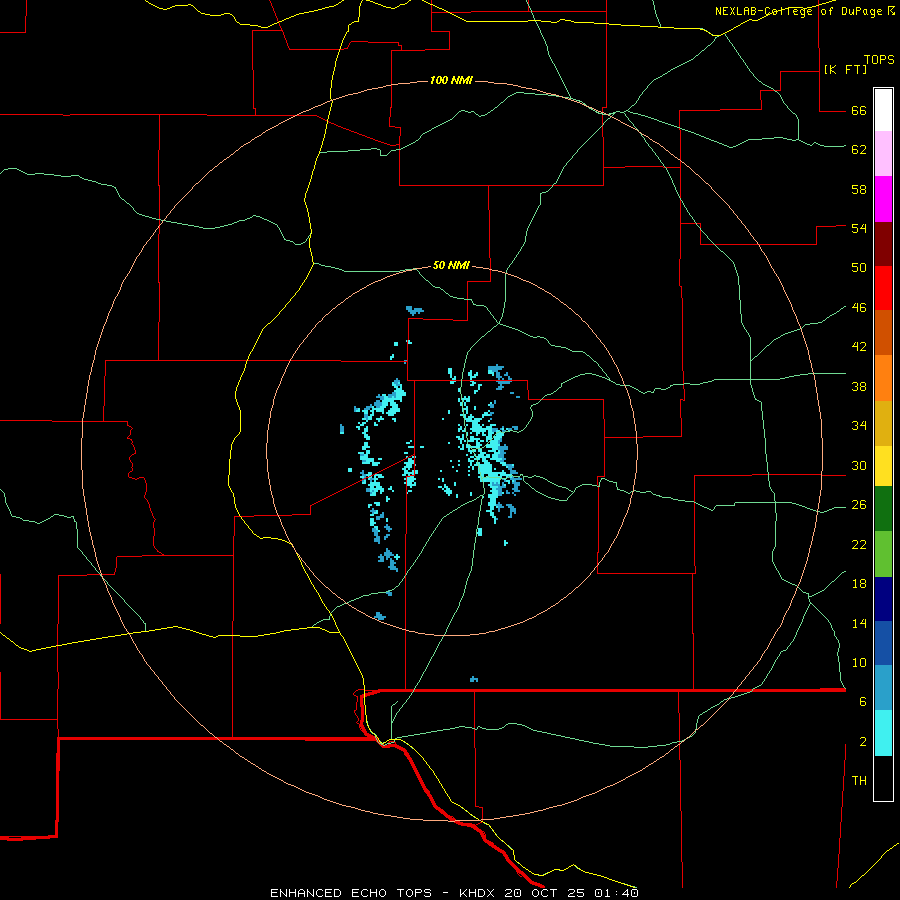
Task: Click the 'TOPS' legend heading
Action: point(879,59)
